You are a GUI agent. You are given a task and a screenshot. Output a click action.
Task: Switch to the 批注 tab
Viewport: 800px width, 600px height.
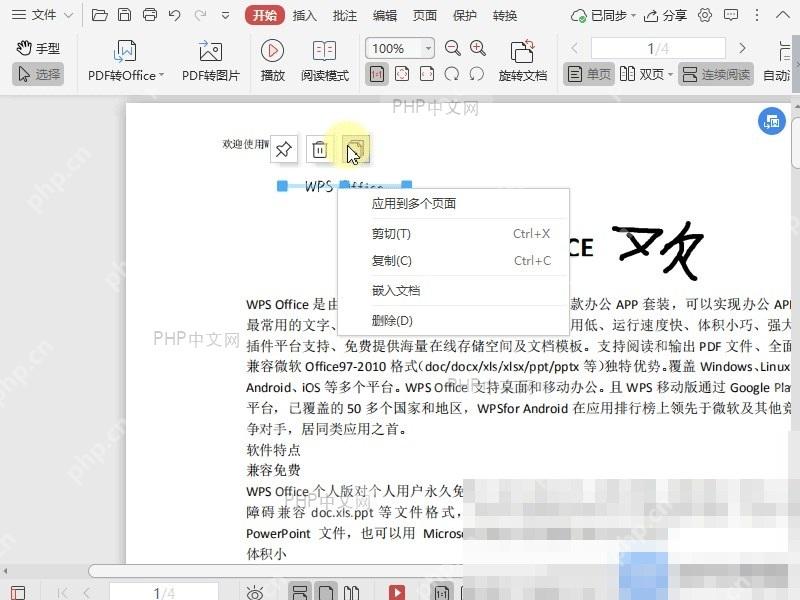pyautogui.click(x=344, y=16)
